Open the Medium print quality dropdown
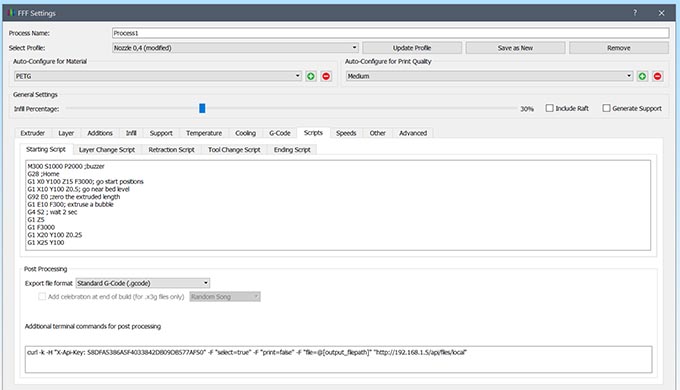 (x=489, y=76)
